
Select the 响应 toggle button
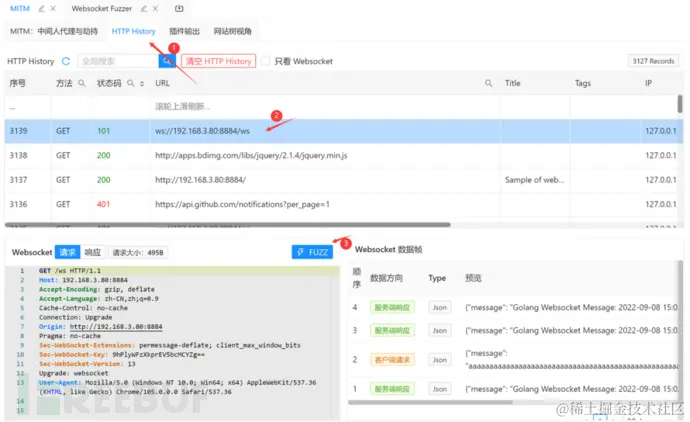[92, 252]
